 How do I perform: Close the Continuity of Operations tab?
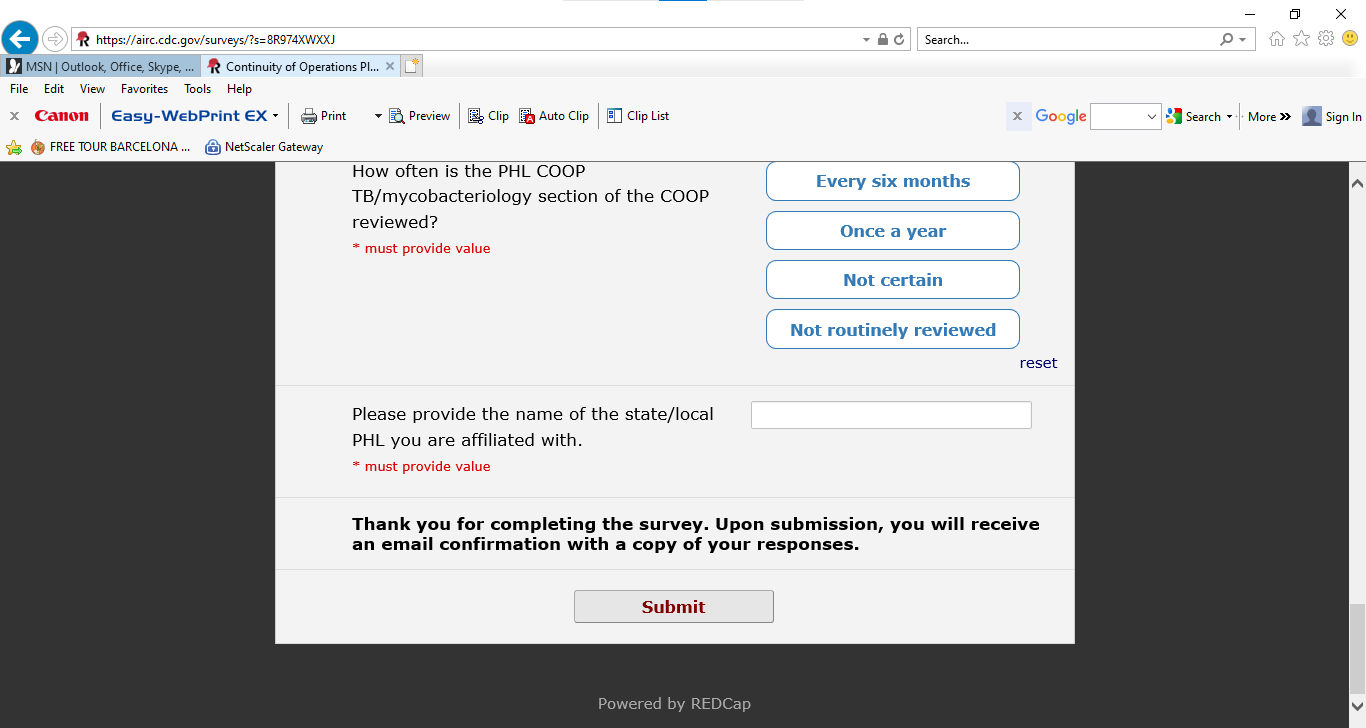(x=390, y=66)
